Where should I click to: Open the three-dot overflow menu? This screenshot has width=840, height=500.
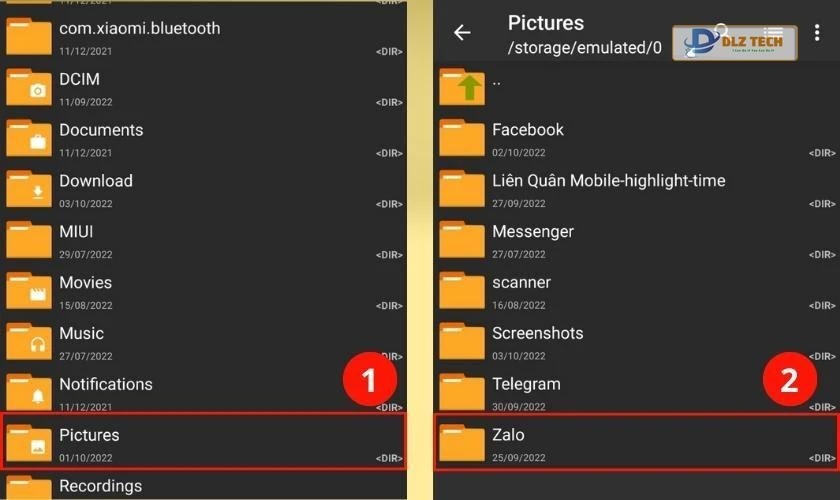point(817,35)
